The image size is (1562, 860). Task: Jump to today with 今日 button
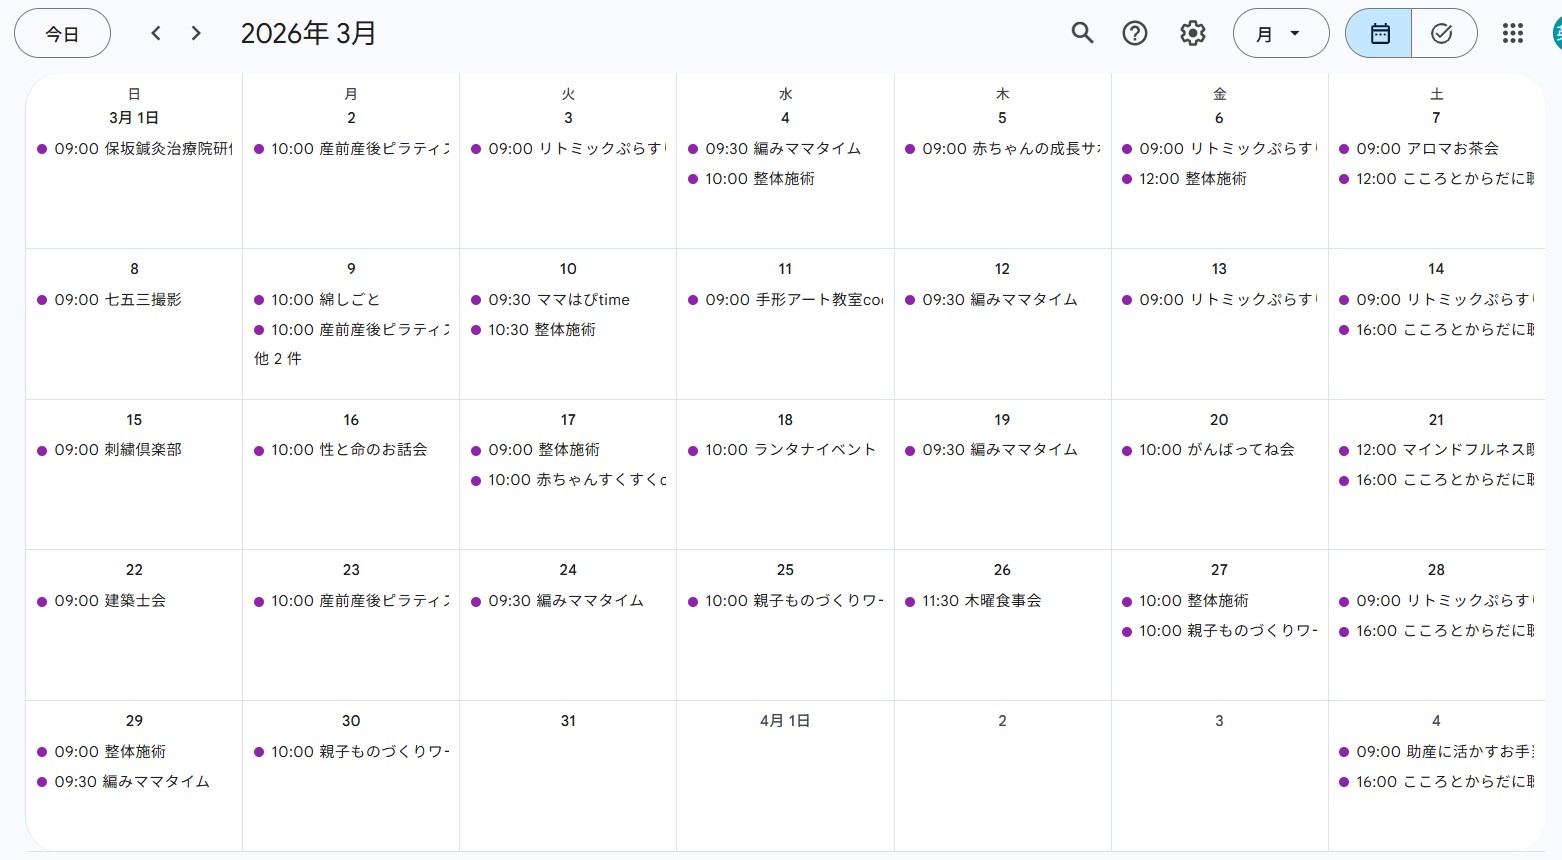coord(62,33)
